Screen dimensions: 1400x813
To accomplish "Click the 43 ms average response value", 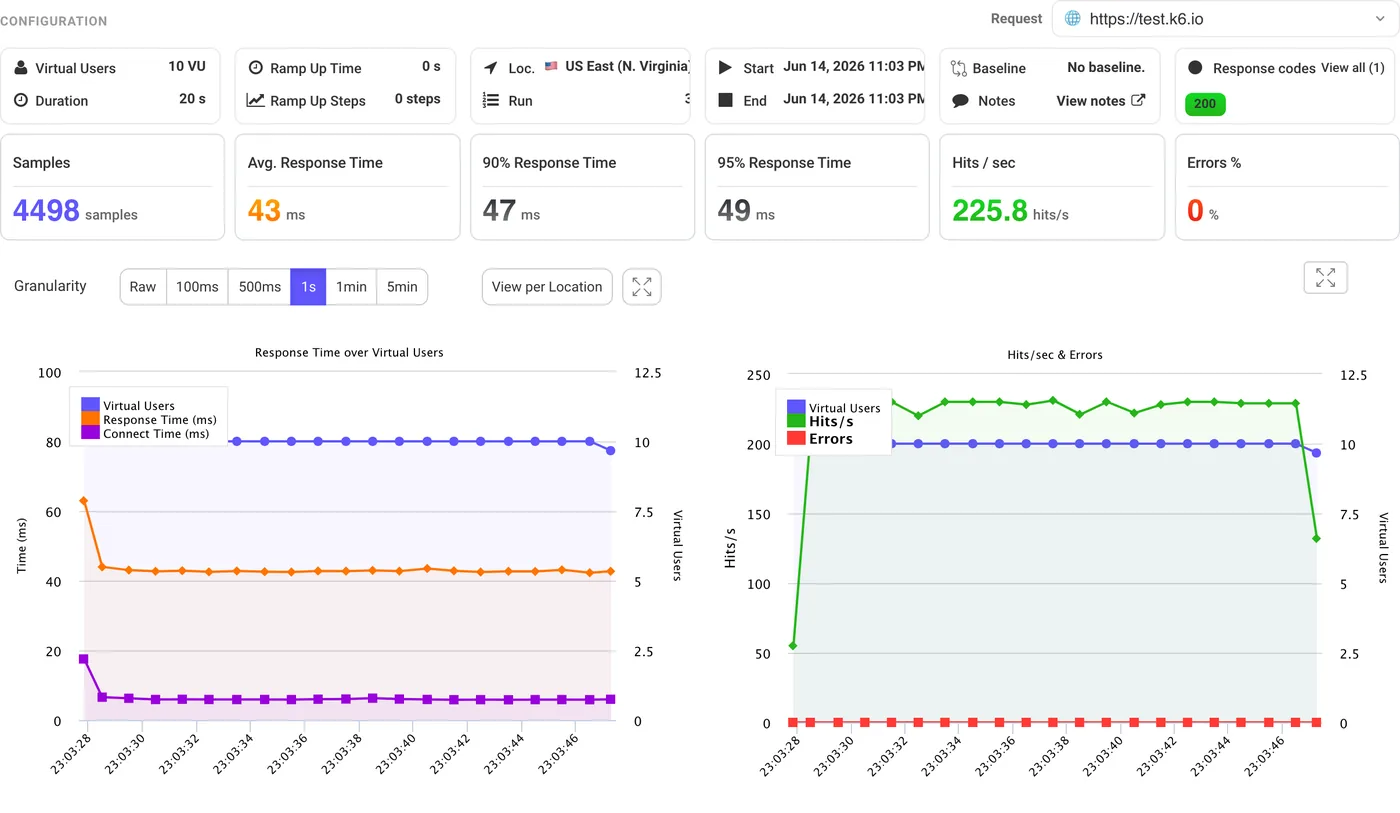I will (x=264, y=210).
